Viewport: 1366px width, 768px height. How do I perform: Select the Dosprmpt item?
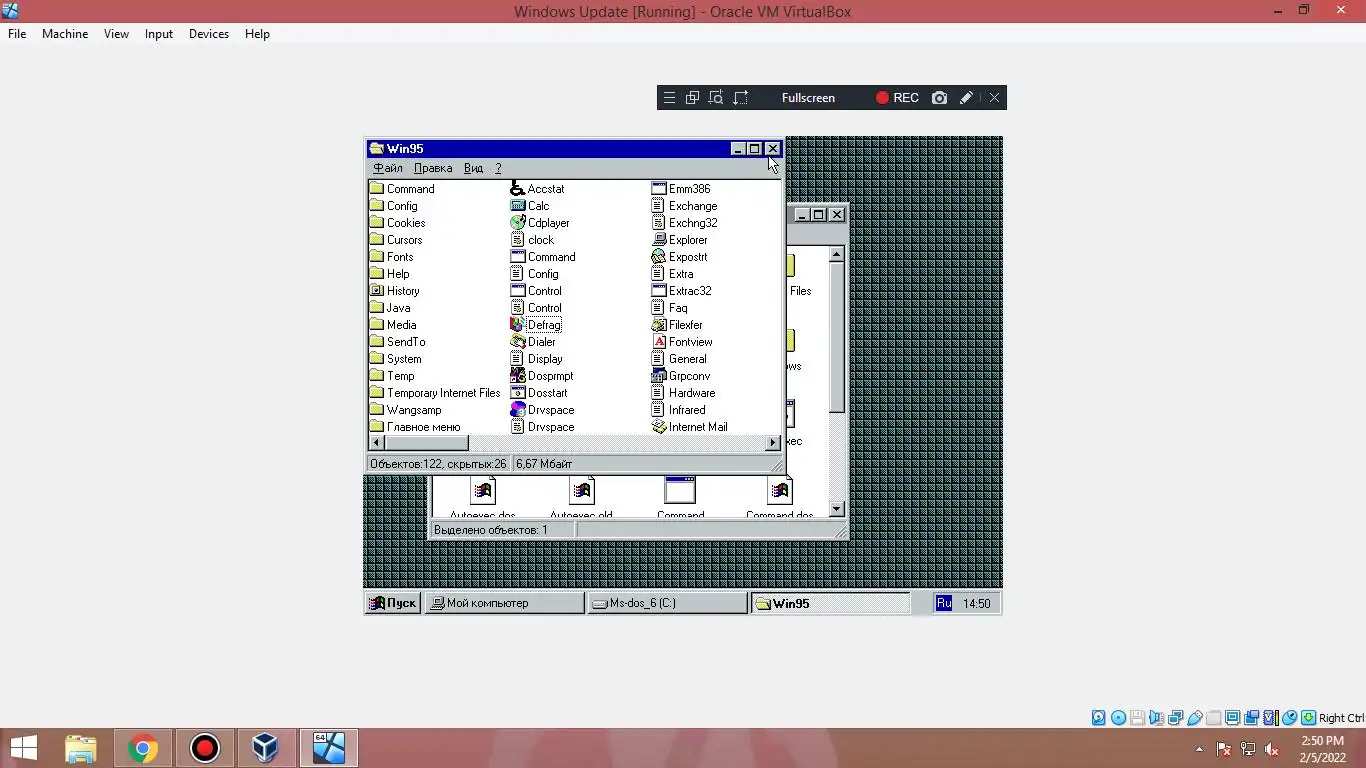541,376
